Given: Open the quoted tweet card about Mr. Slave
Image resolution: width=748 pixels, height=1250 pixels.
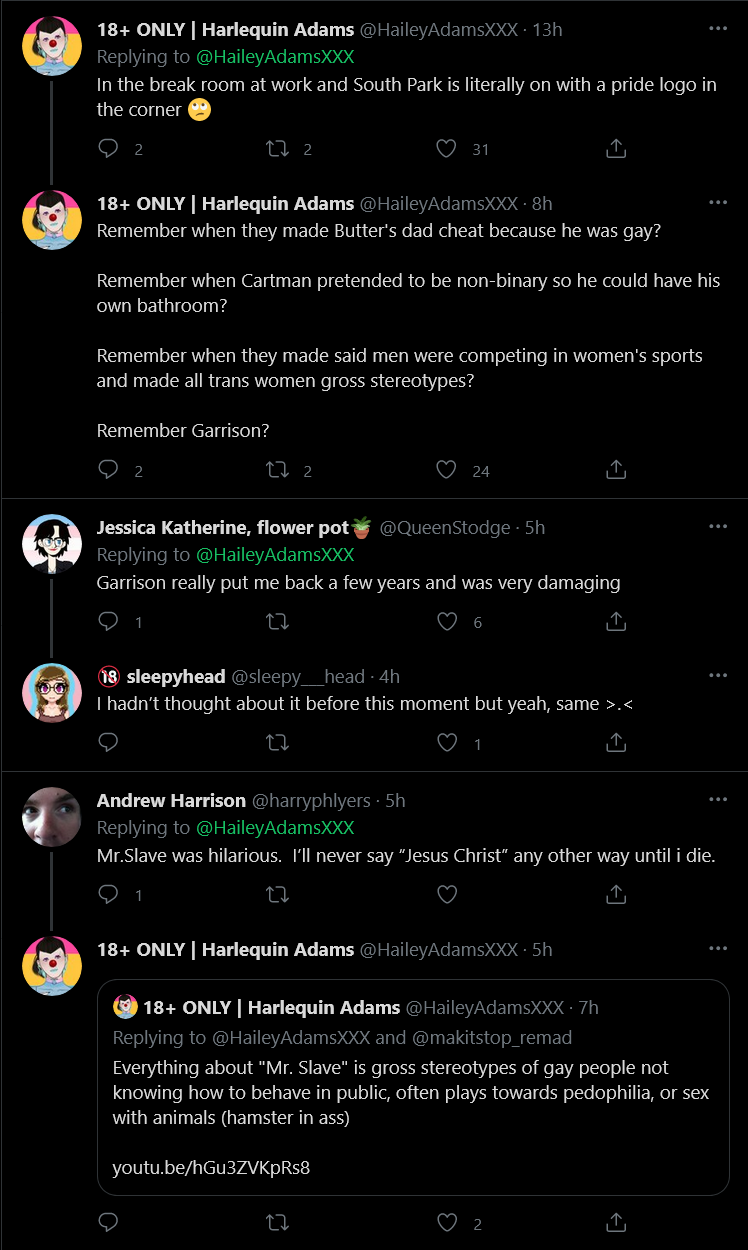Looking at the screenshot, I should coord(413,1087).
